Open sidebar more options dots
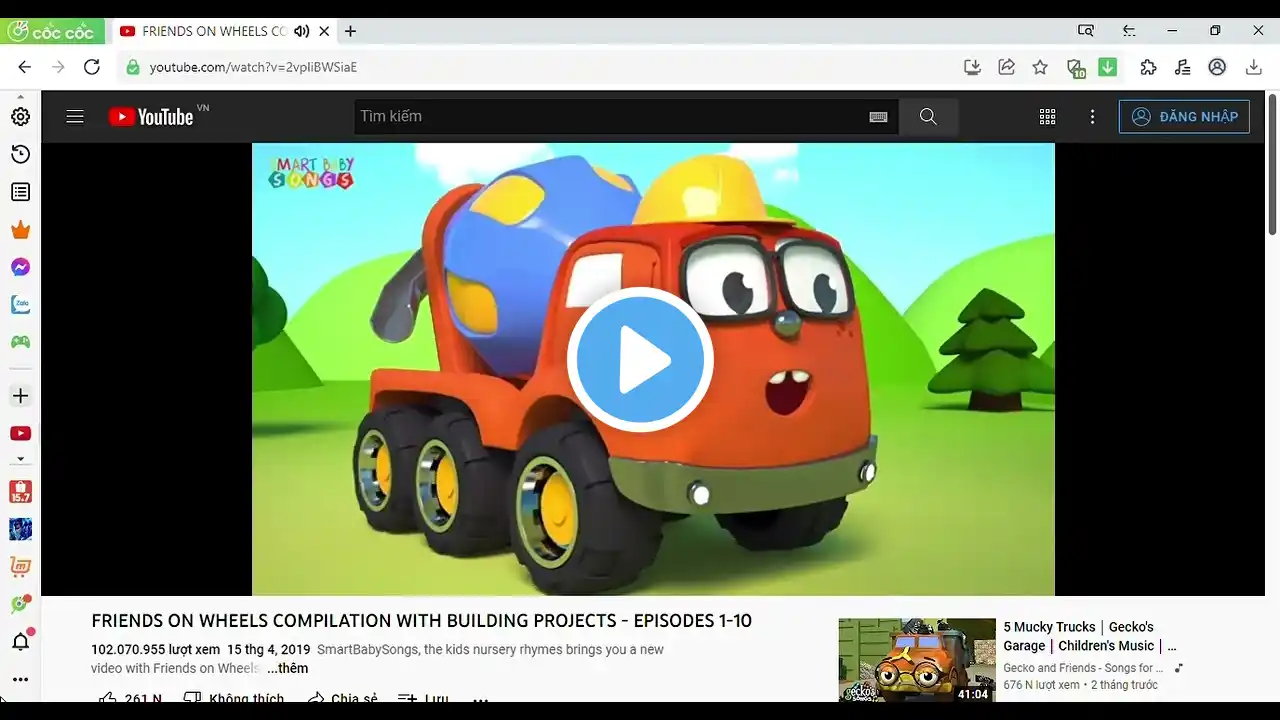This screenshot has width=1280, height=720. tap(20, 679)
